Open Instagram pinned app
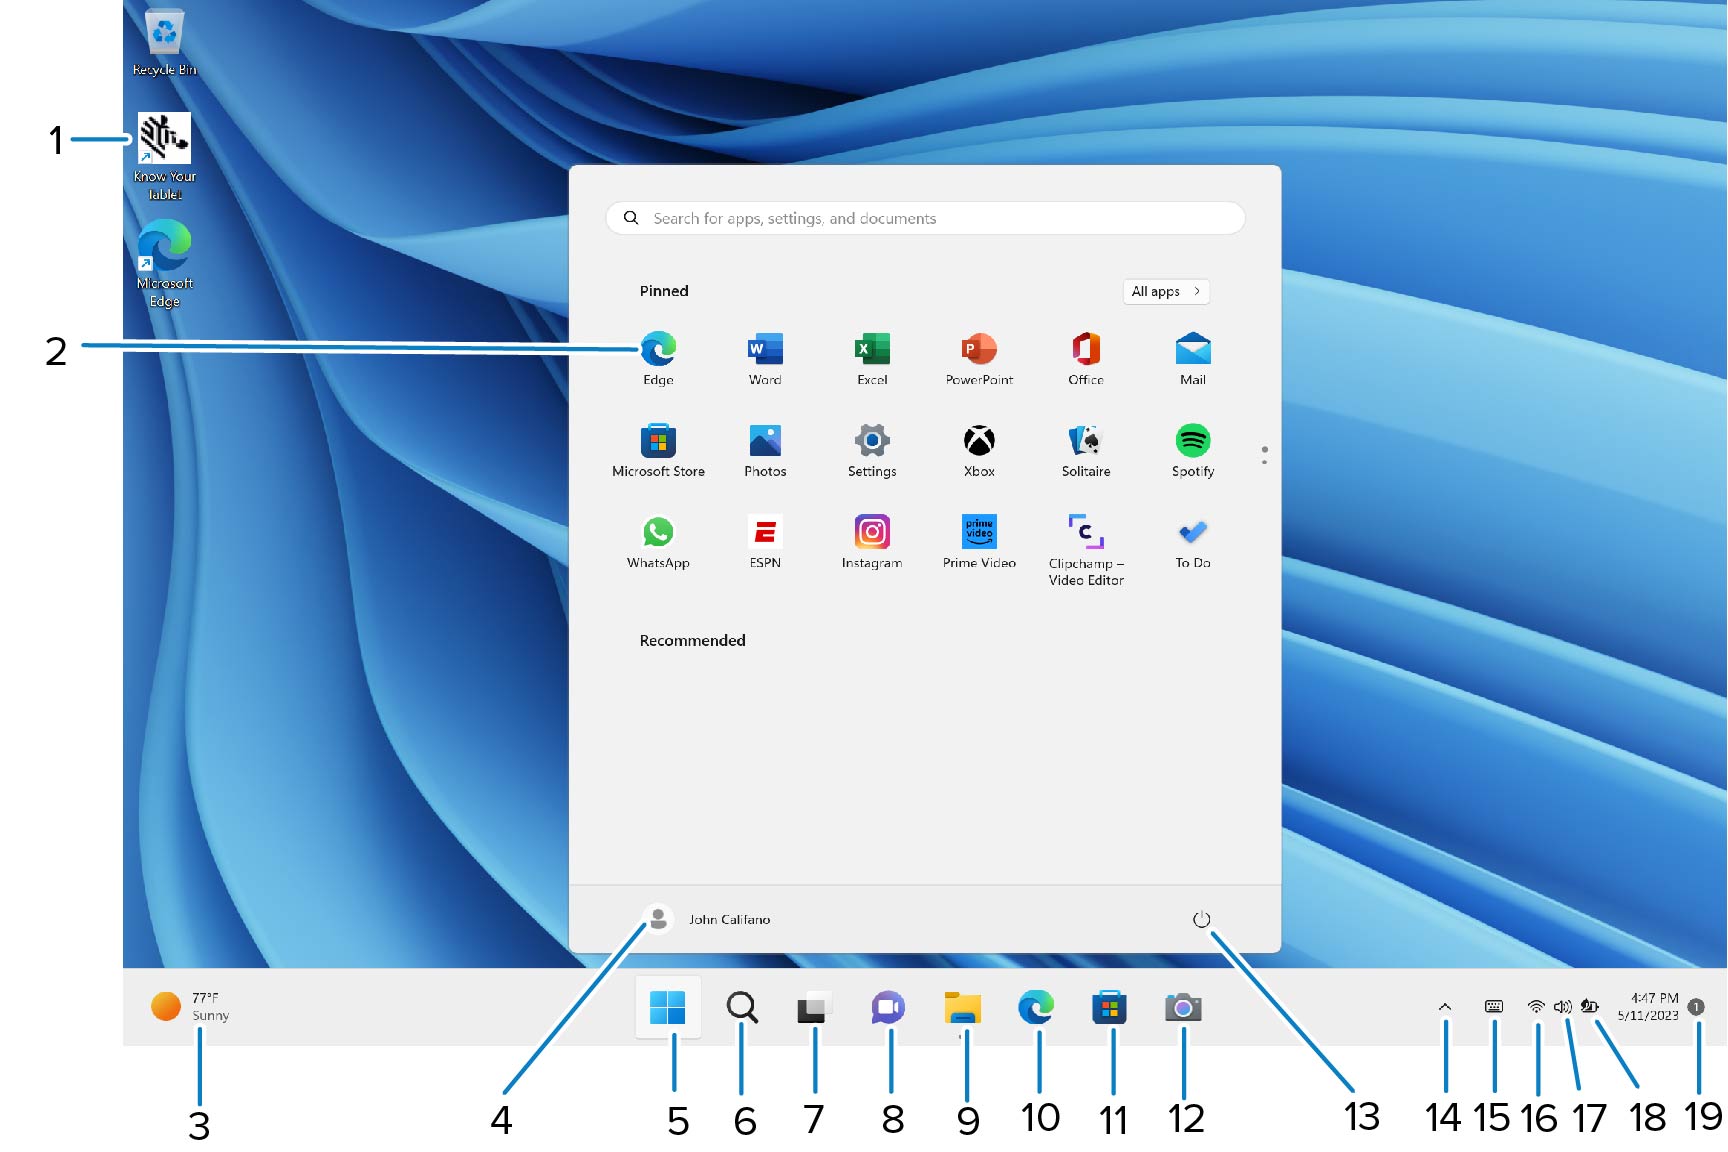 [872, 542]
